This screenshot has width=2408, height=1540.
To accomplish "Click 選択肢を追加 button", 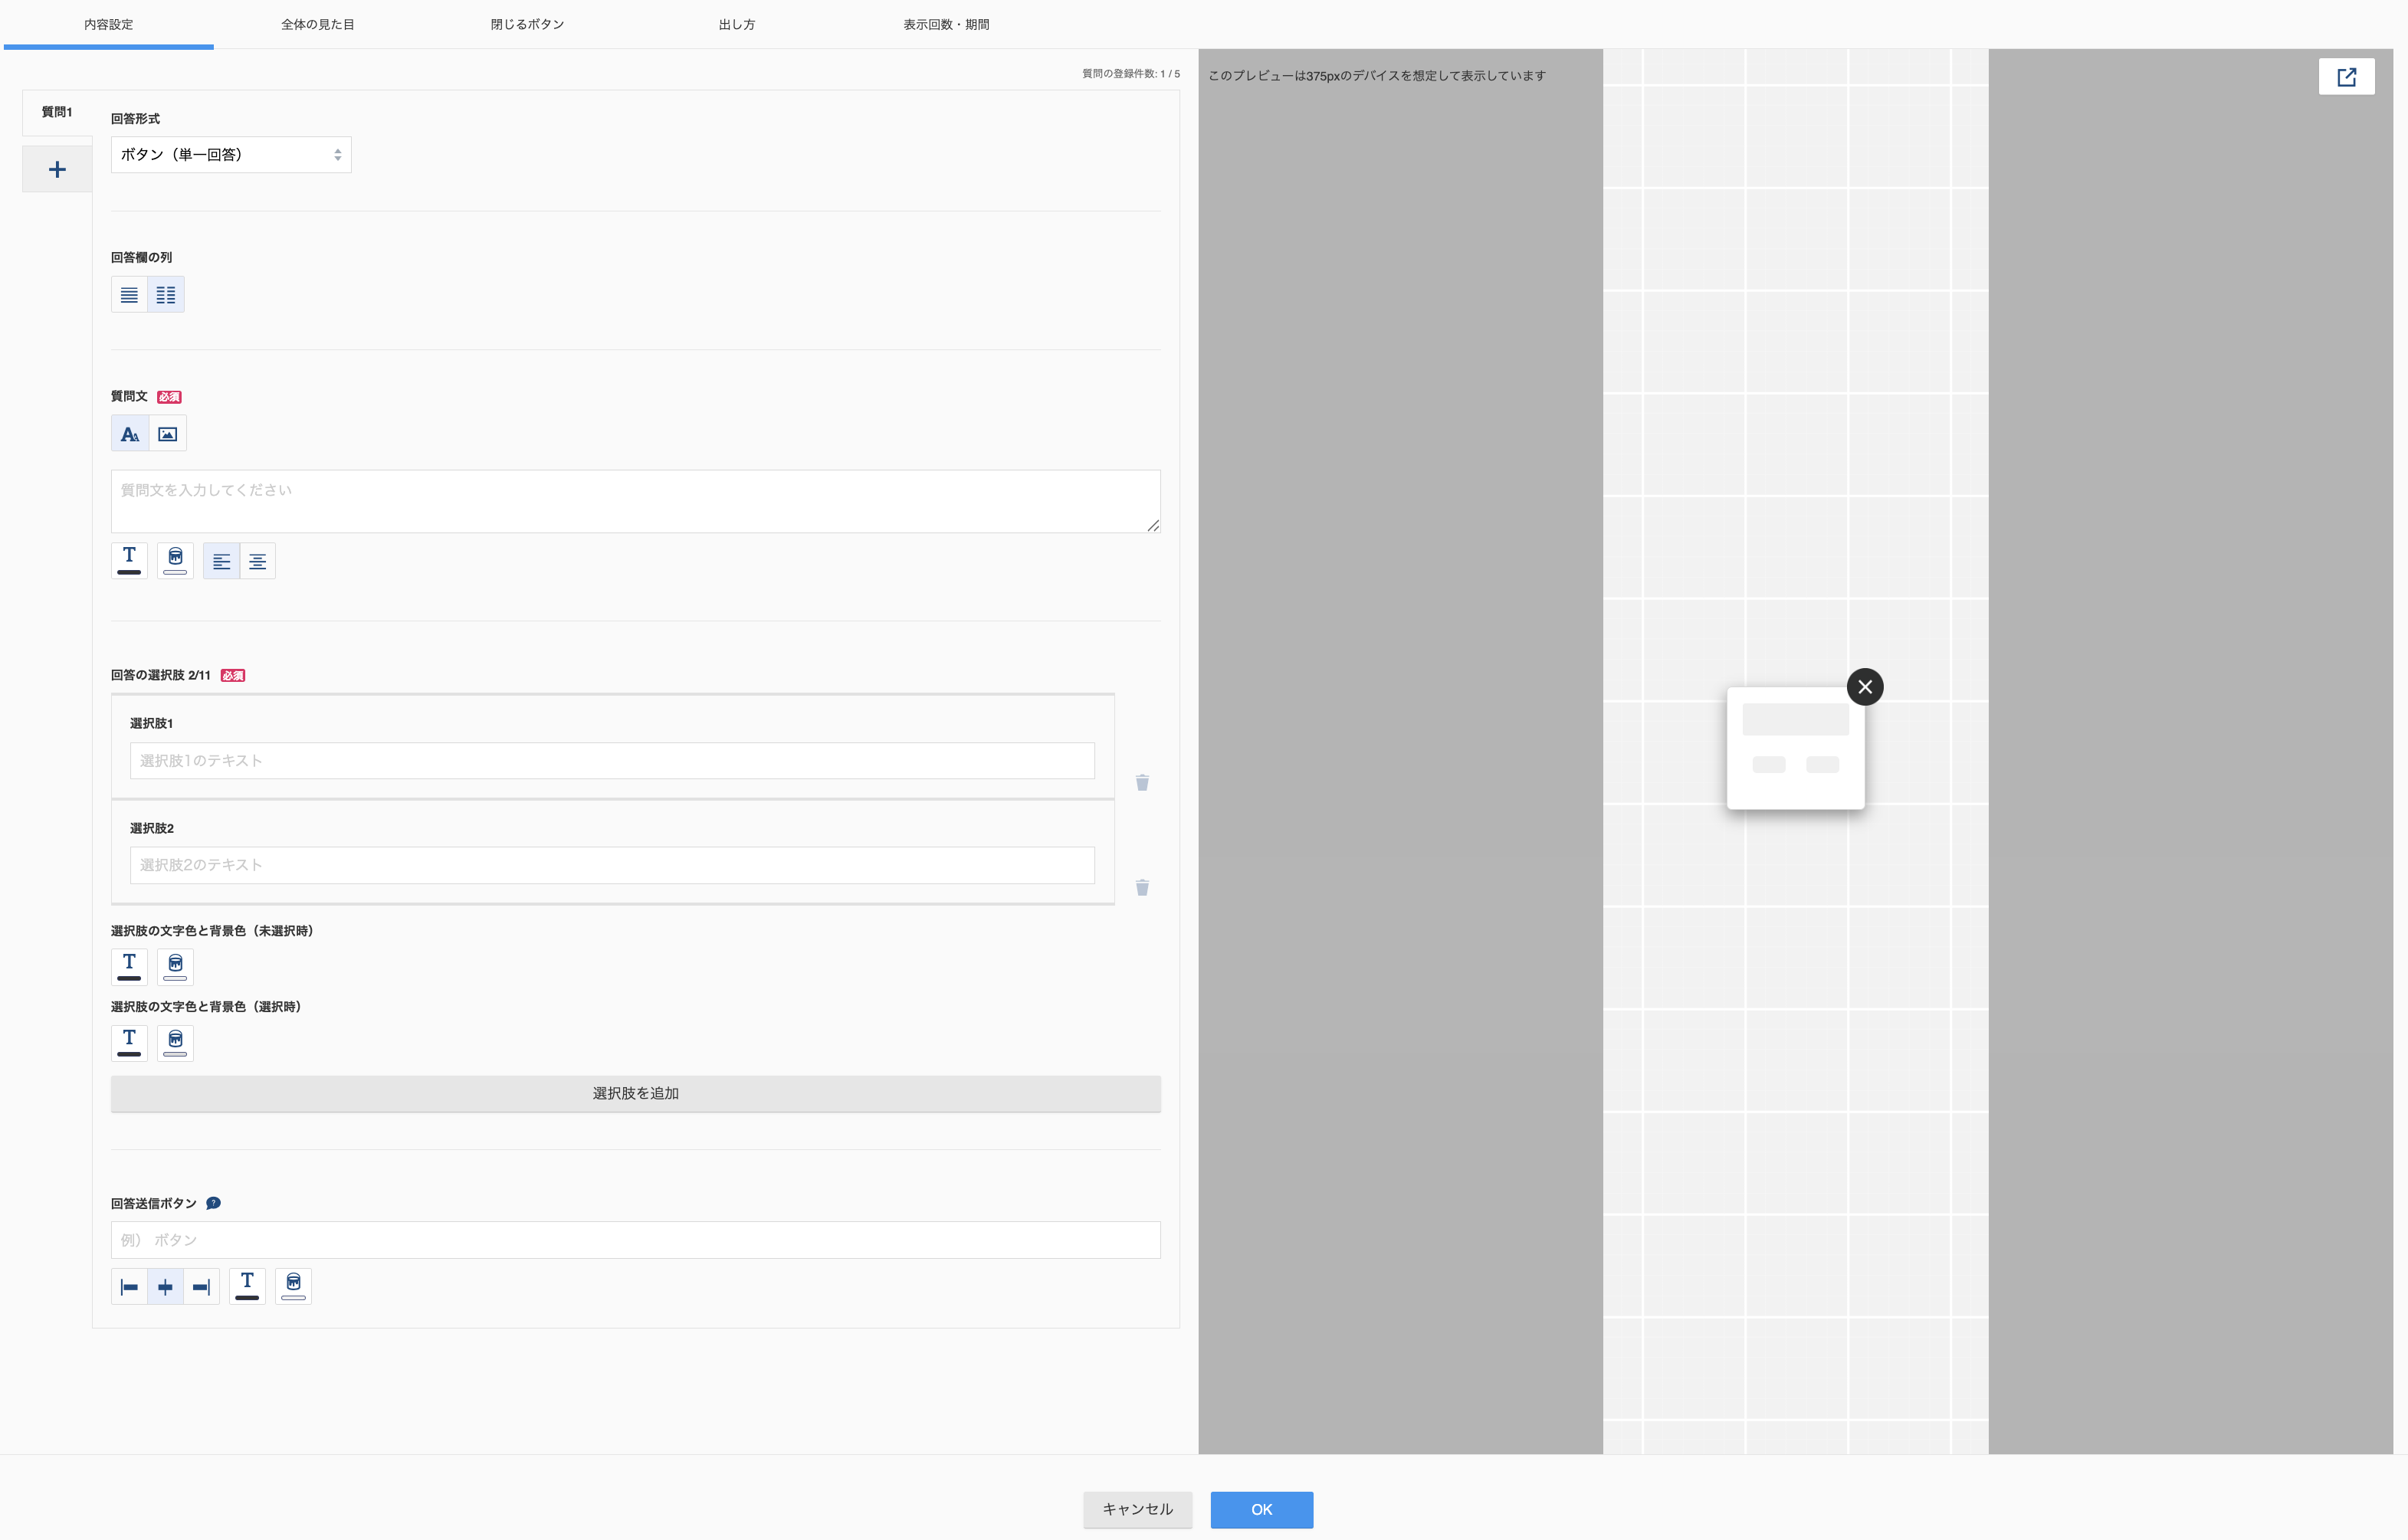I will coord(636,1093).
